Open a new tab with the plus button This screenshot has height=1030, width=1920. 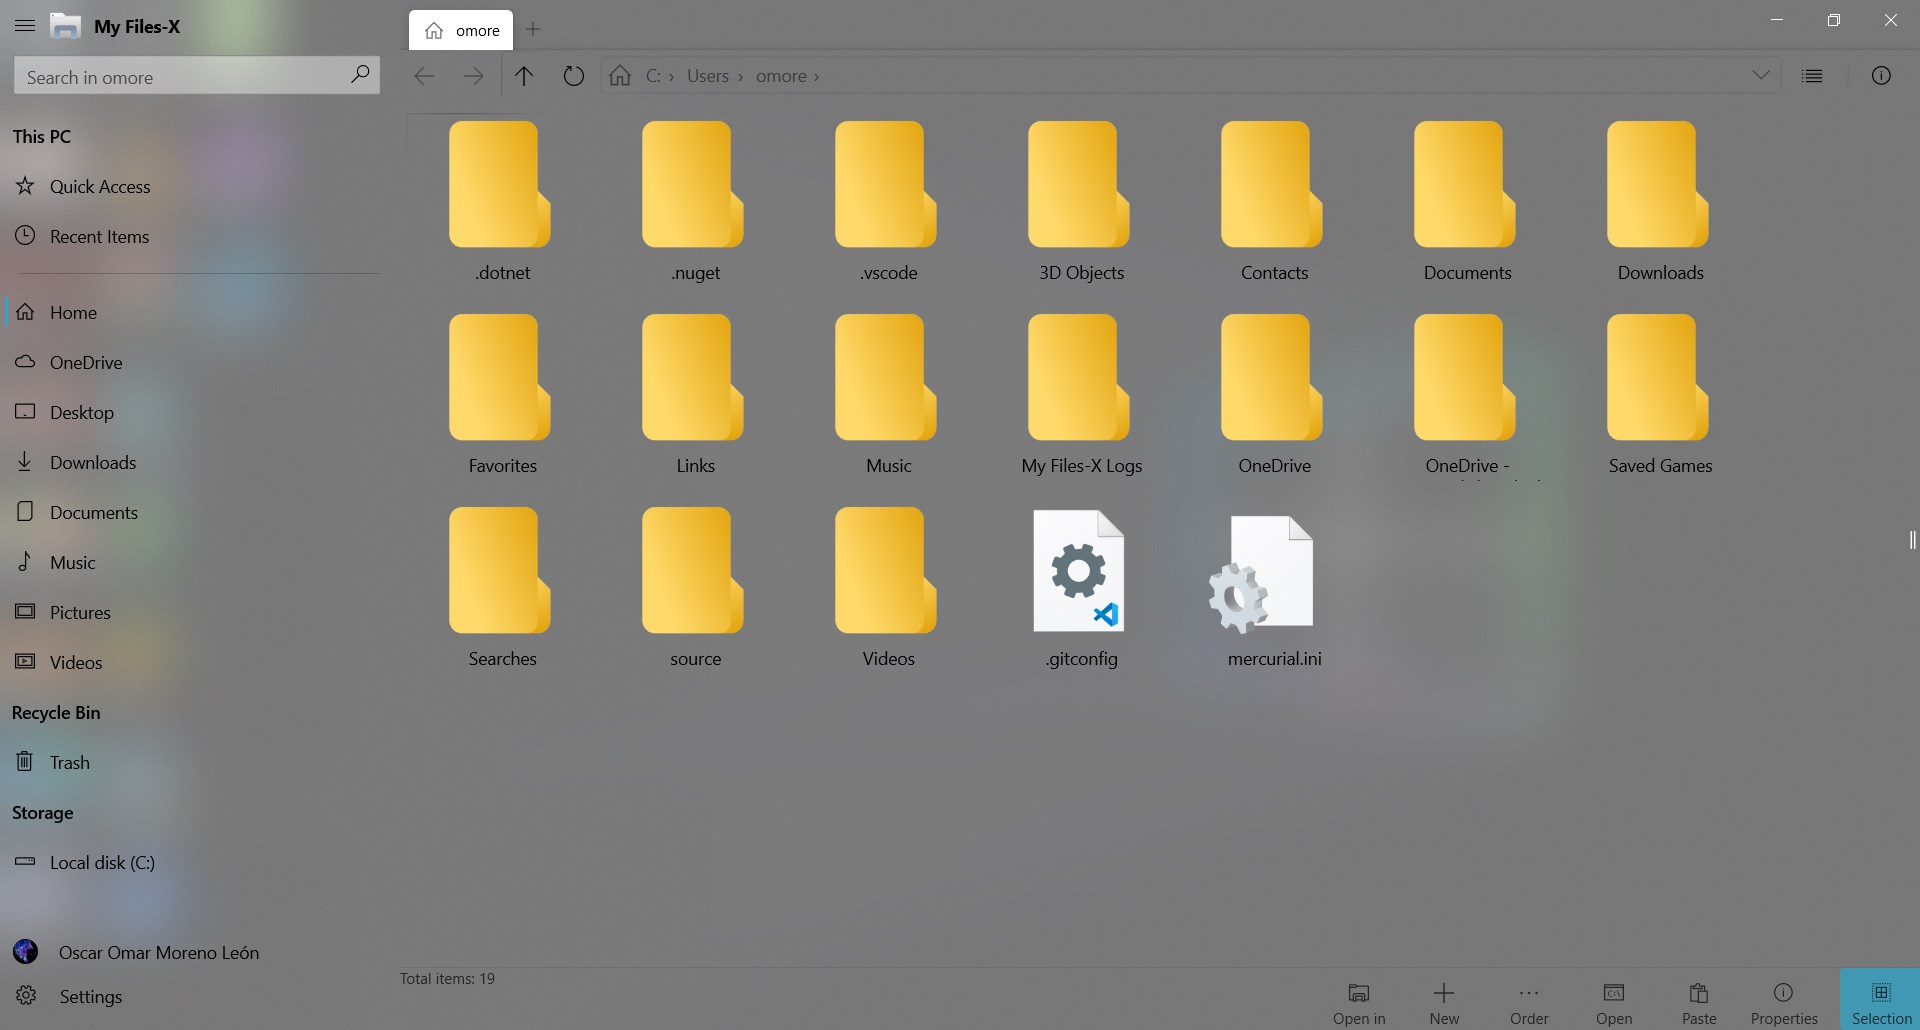click(533, 30)
